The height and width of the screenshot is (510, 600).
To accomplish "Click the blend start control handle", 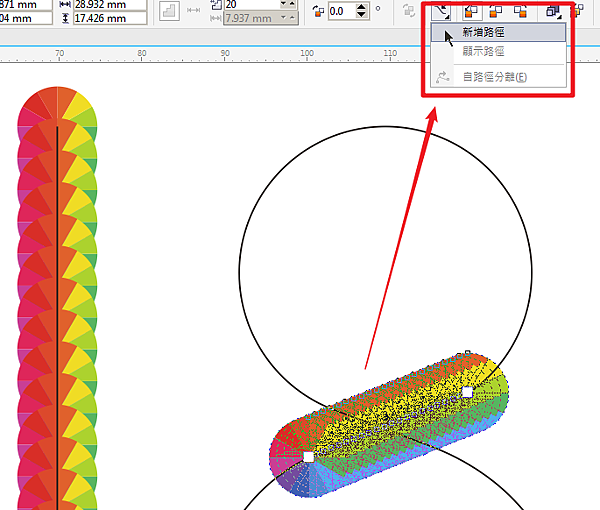I will [308, 457].
